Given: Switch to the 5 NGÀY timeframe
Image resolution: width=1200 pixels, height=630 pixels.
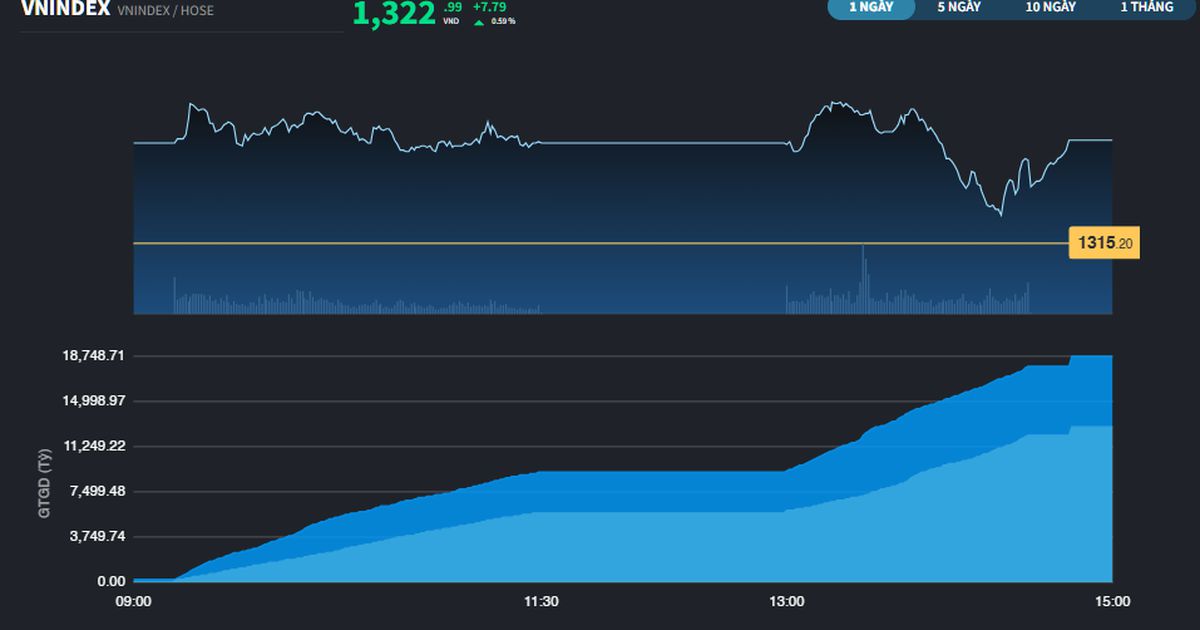Looking at the screenshot, I should click(x=958, y=7).
